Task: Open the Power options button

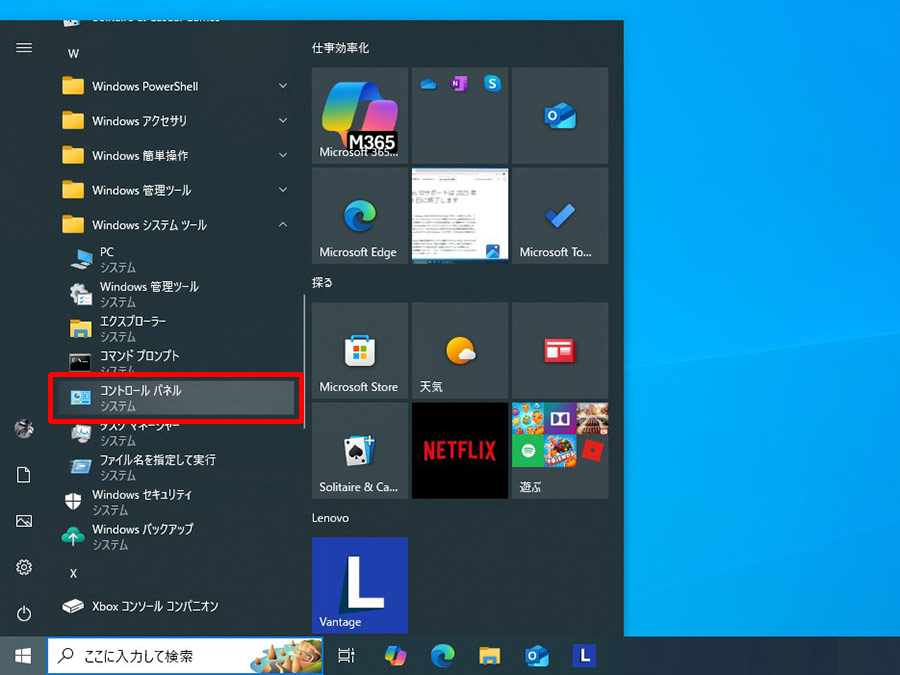Action: click(24, 614)
